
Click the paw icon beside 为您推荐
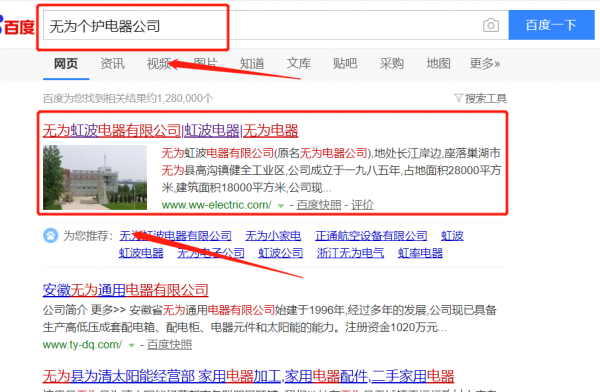pyautogui.click(x=51, y=235)
